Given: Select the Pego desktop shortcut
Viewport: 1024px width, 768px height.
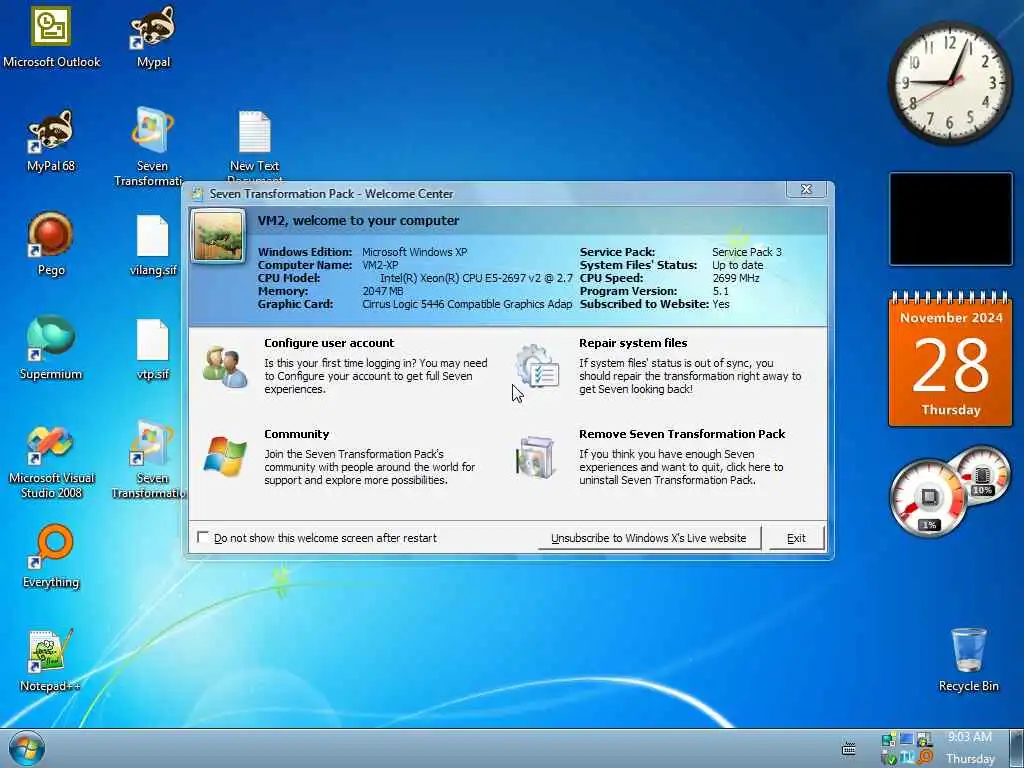Looking at the screenshot, I should coord(51,244).
